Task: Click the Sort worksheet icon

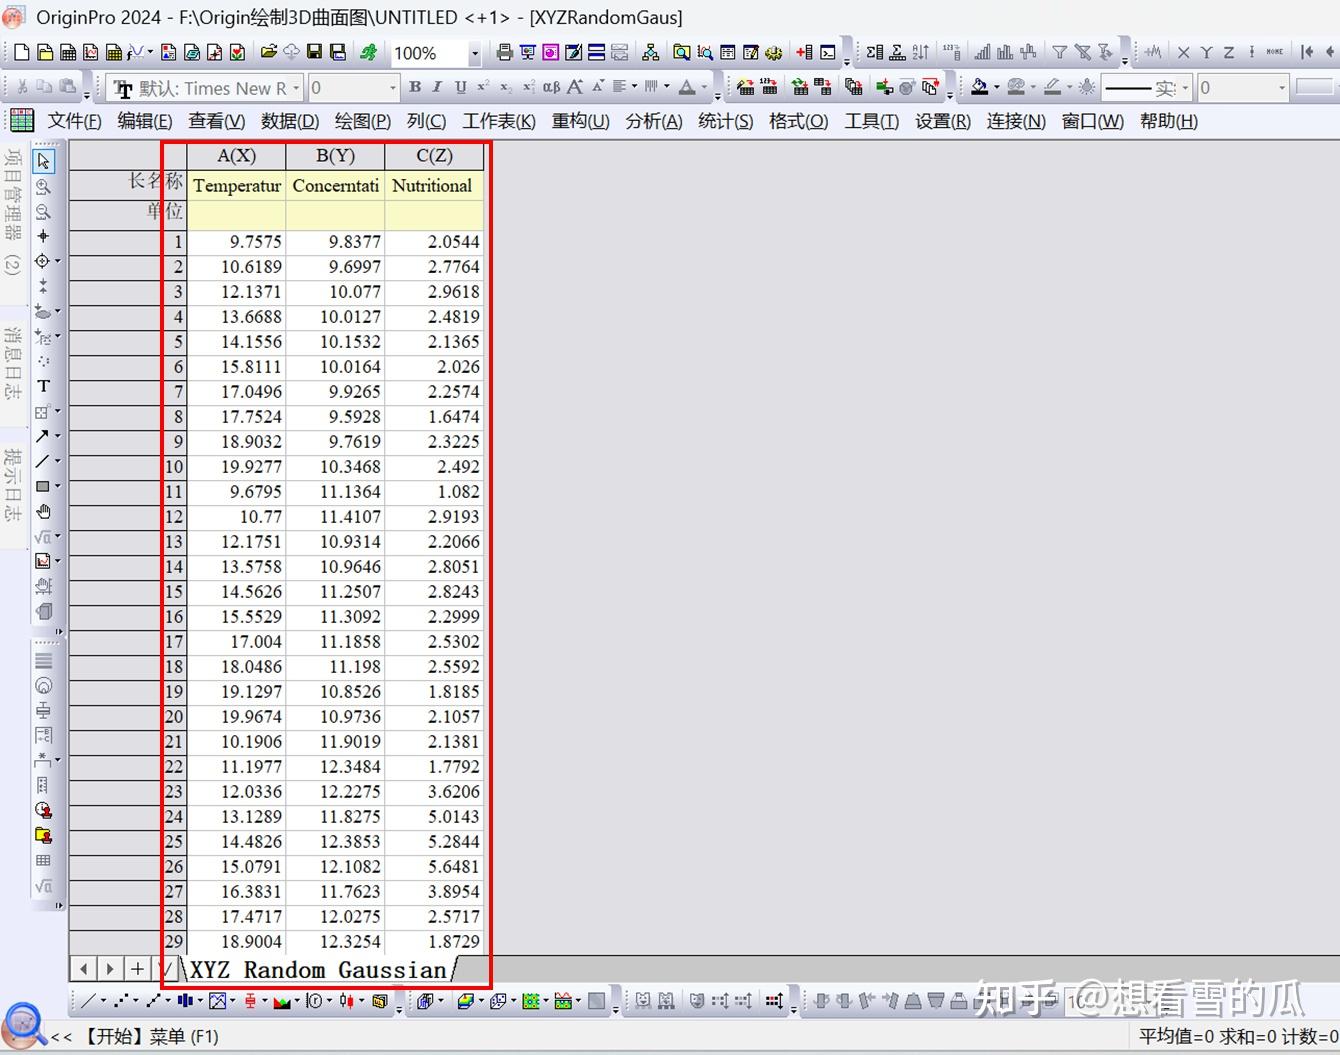Action: pos(921,52)
